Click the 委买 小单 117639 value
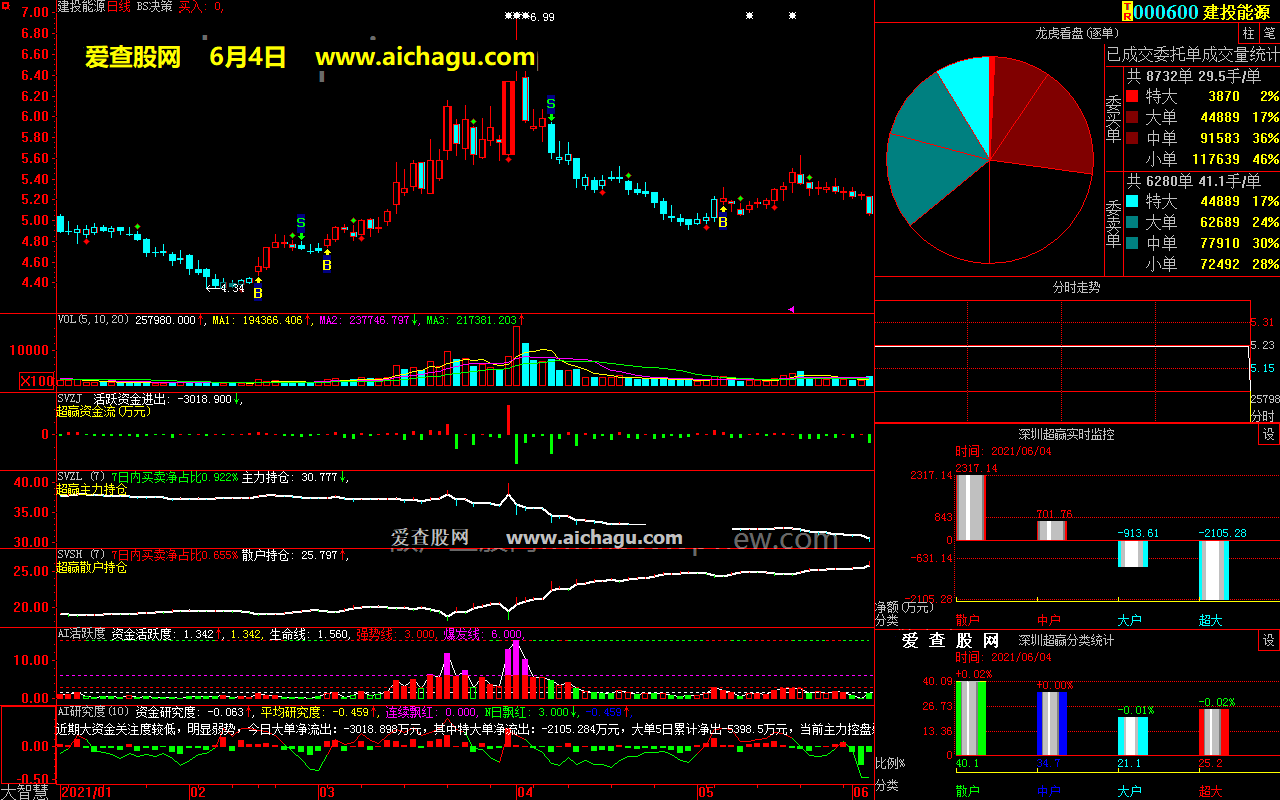The width and height of the screenshot is (1280, 800). click(x=1216, y=160)
